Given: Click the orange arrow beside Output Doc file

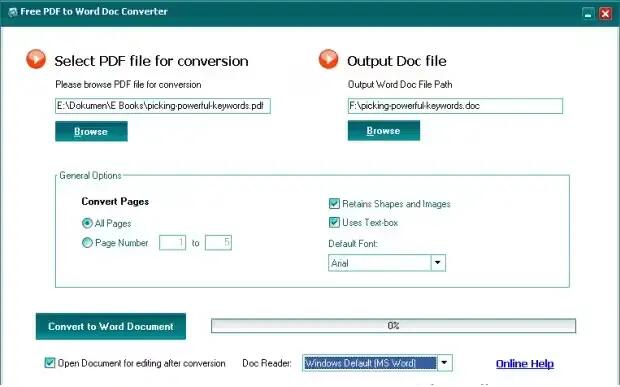Looking at the screenshot, I should pos(329,59).
